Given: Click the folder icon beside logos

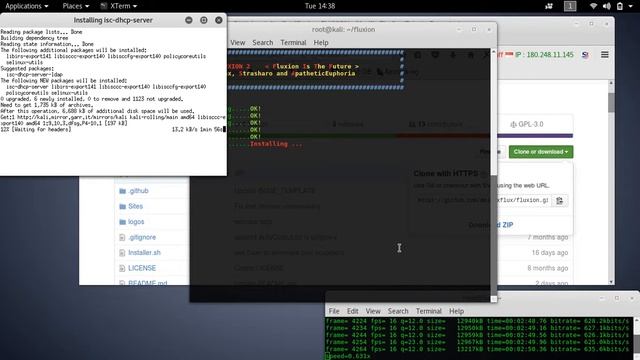Looking at the screenshot, I should pos(122,222).
